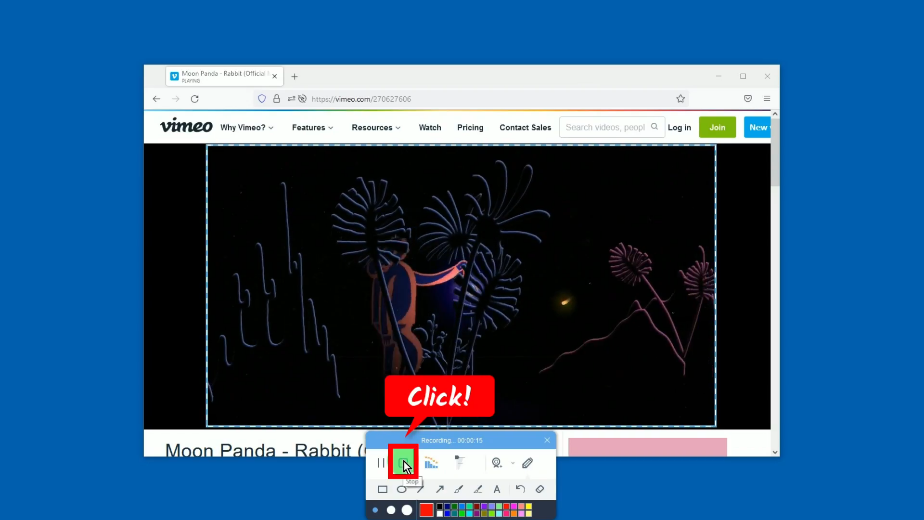Open the Watch page link

click(430, 127)
